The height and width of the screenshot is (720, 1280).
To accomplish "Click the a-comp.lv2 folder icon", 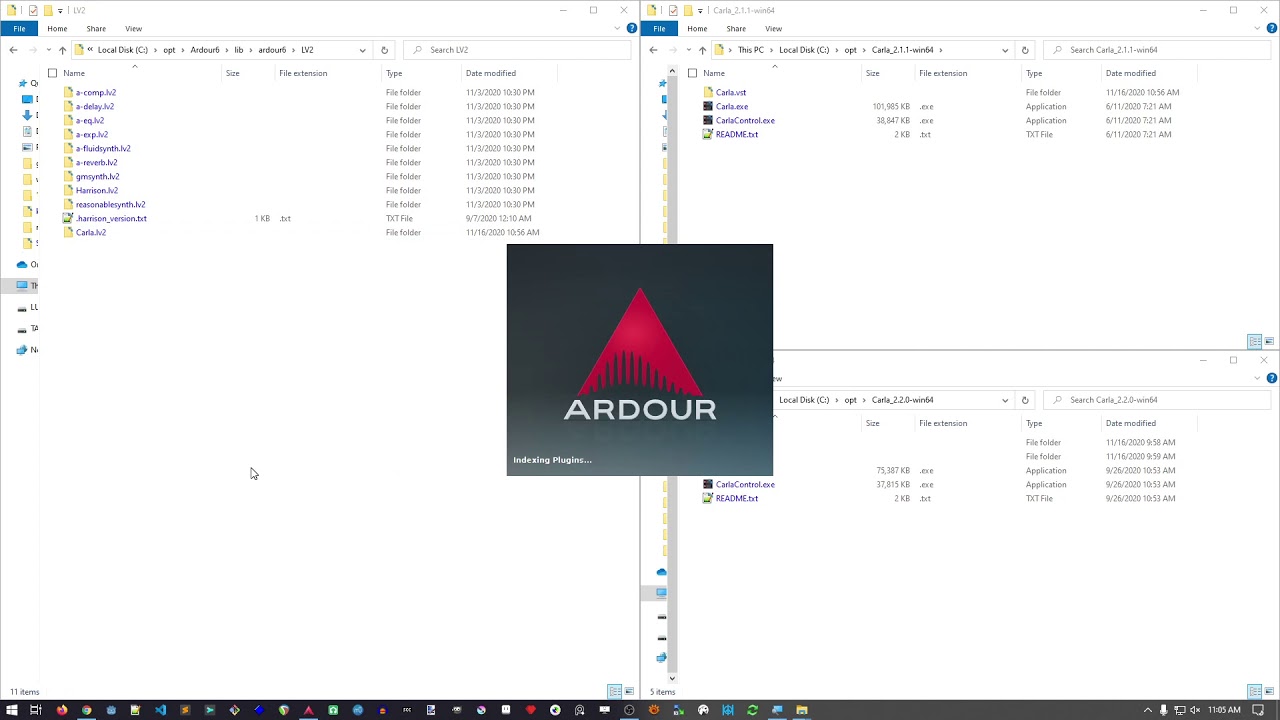I will pyautogui.click(x=68, y=92).
